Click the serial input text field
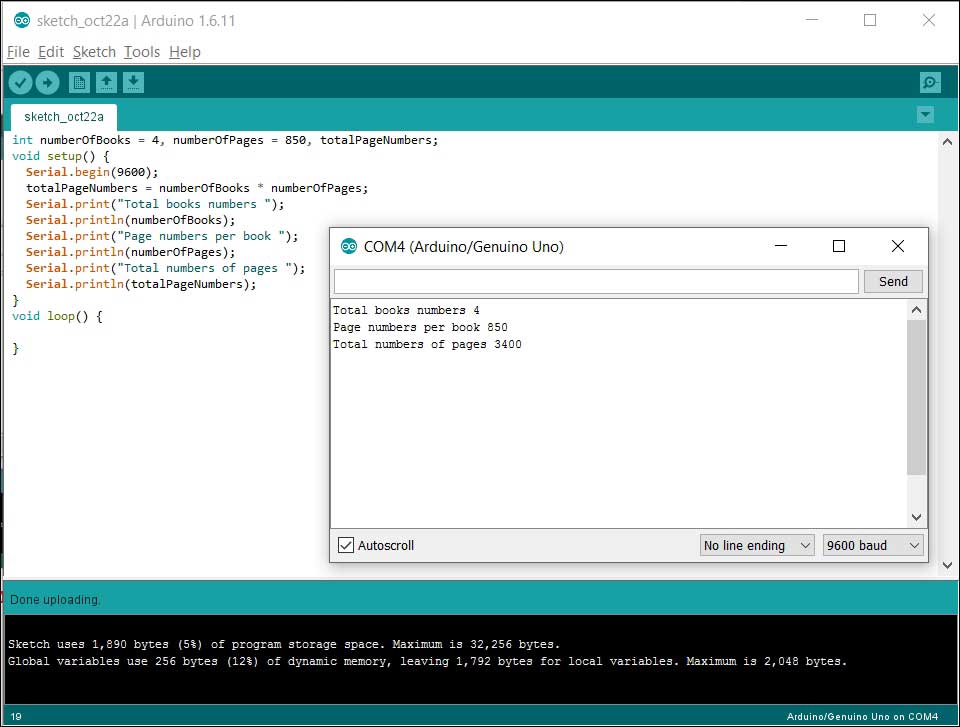Image resolution: width=960 pixels, height=727 pixels. [596, 282]
